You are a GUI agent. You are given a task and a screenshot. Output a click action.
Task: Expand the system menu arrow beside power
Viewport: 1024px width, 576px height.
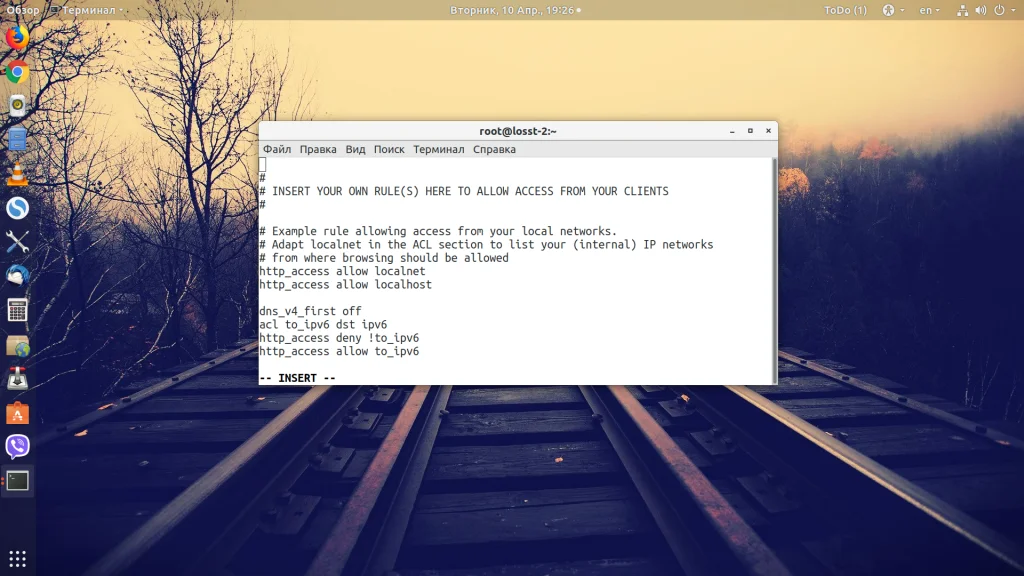[1013, 10]
